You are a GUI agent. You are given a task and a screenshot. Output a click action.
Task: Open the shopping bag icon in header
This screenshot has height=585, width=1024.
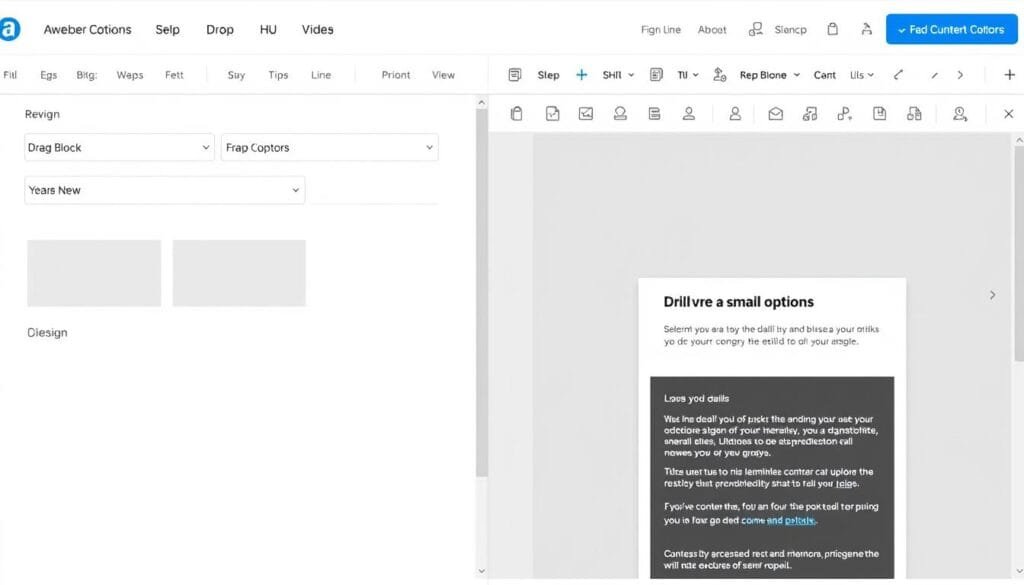point(832,29)
